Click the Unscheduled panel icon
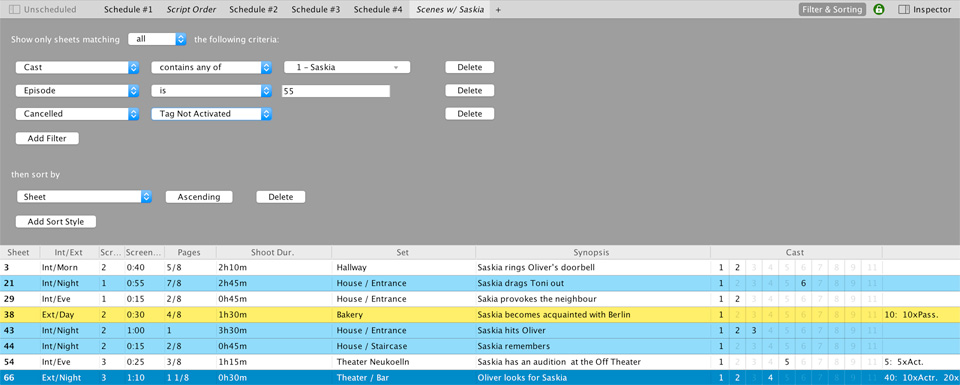Viewport: 960px width, 385px height. pos(14,9)
